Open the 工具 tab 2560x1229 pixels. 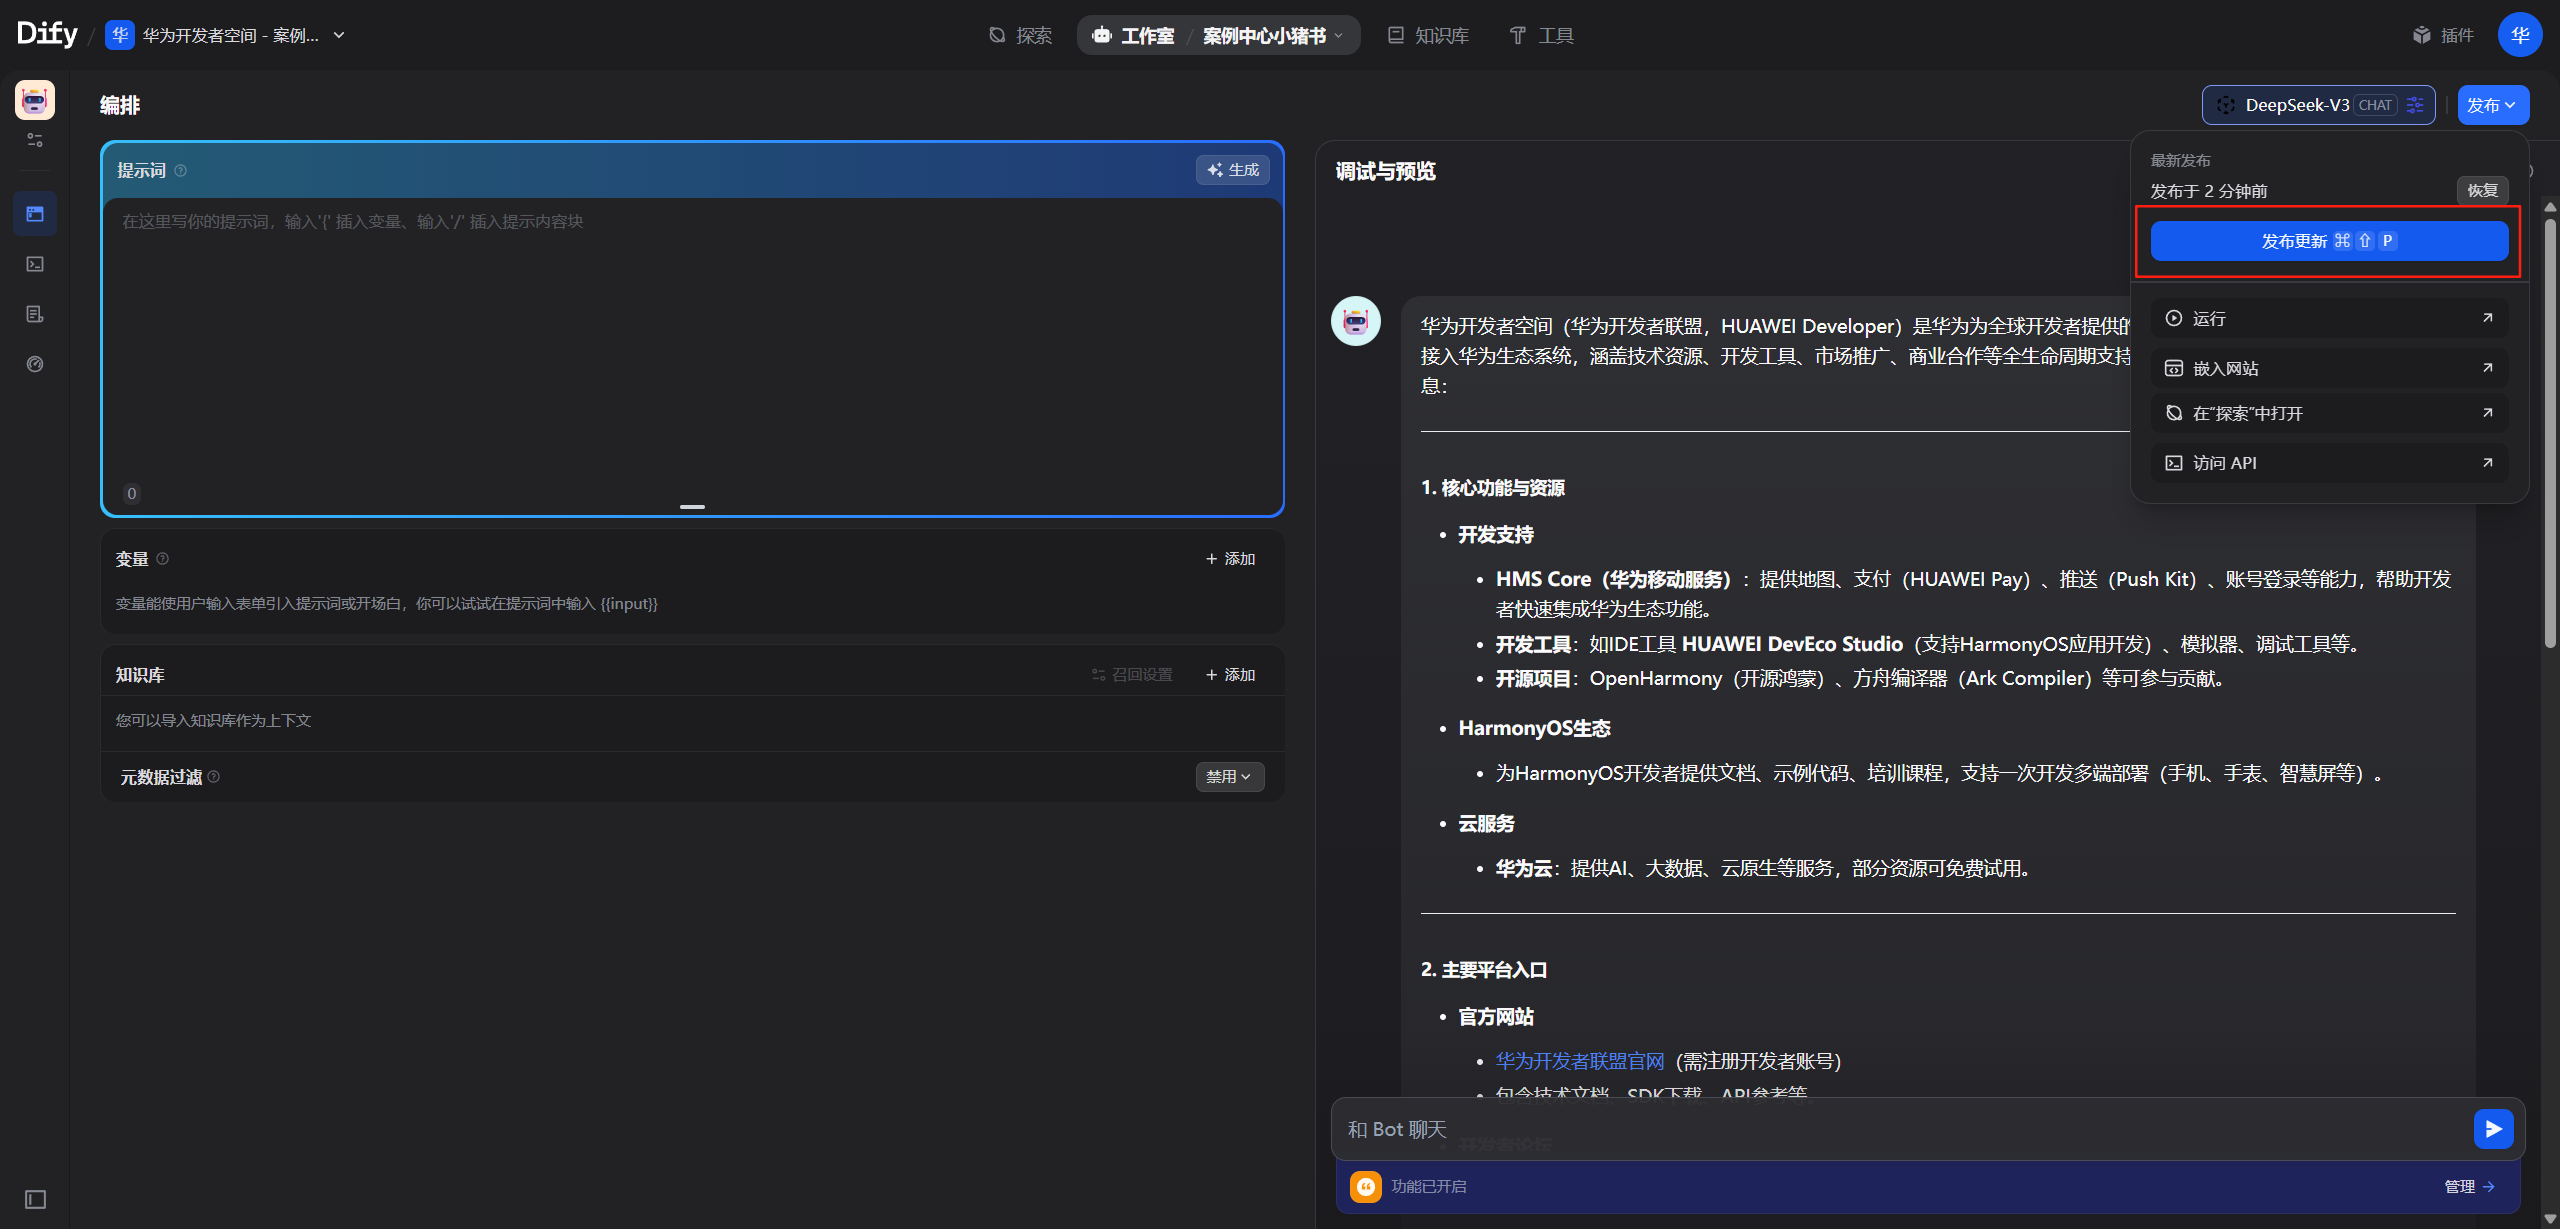[1542, 35]
